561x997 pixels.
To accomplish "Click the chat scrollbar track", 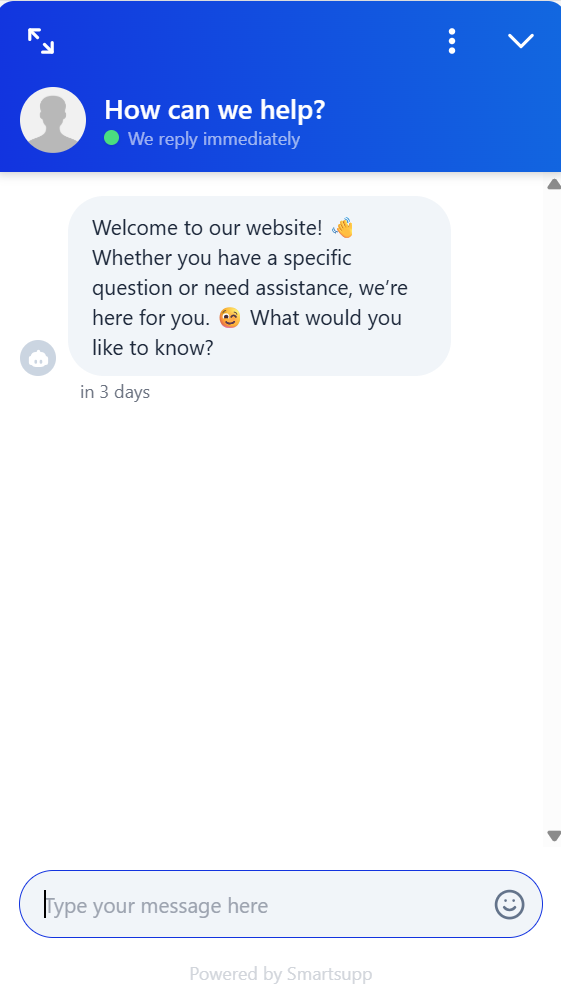I will tap(554, 509).
